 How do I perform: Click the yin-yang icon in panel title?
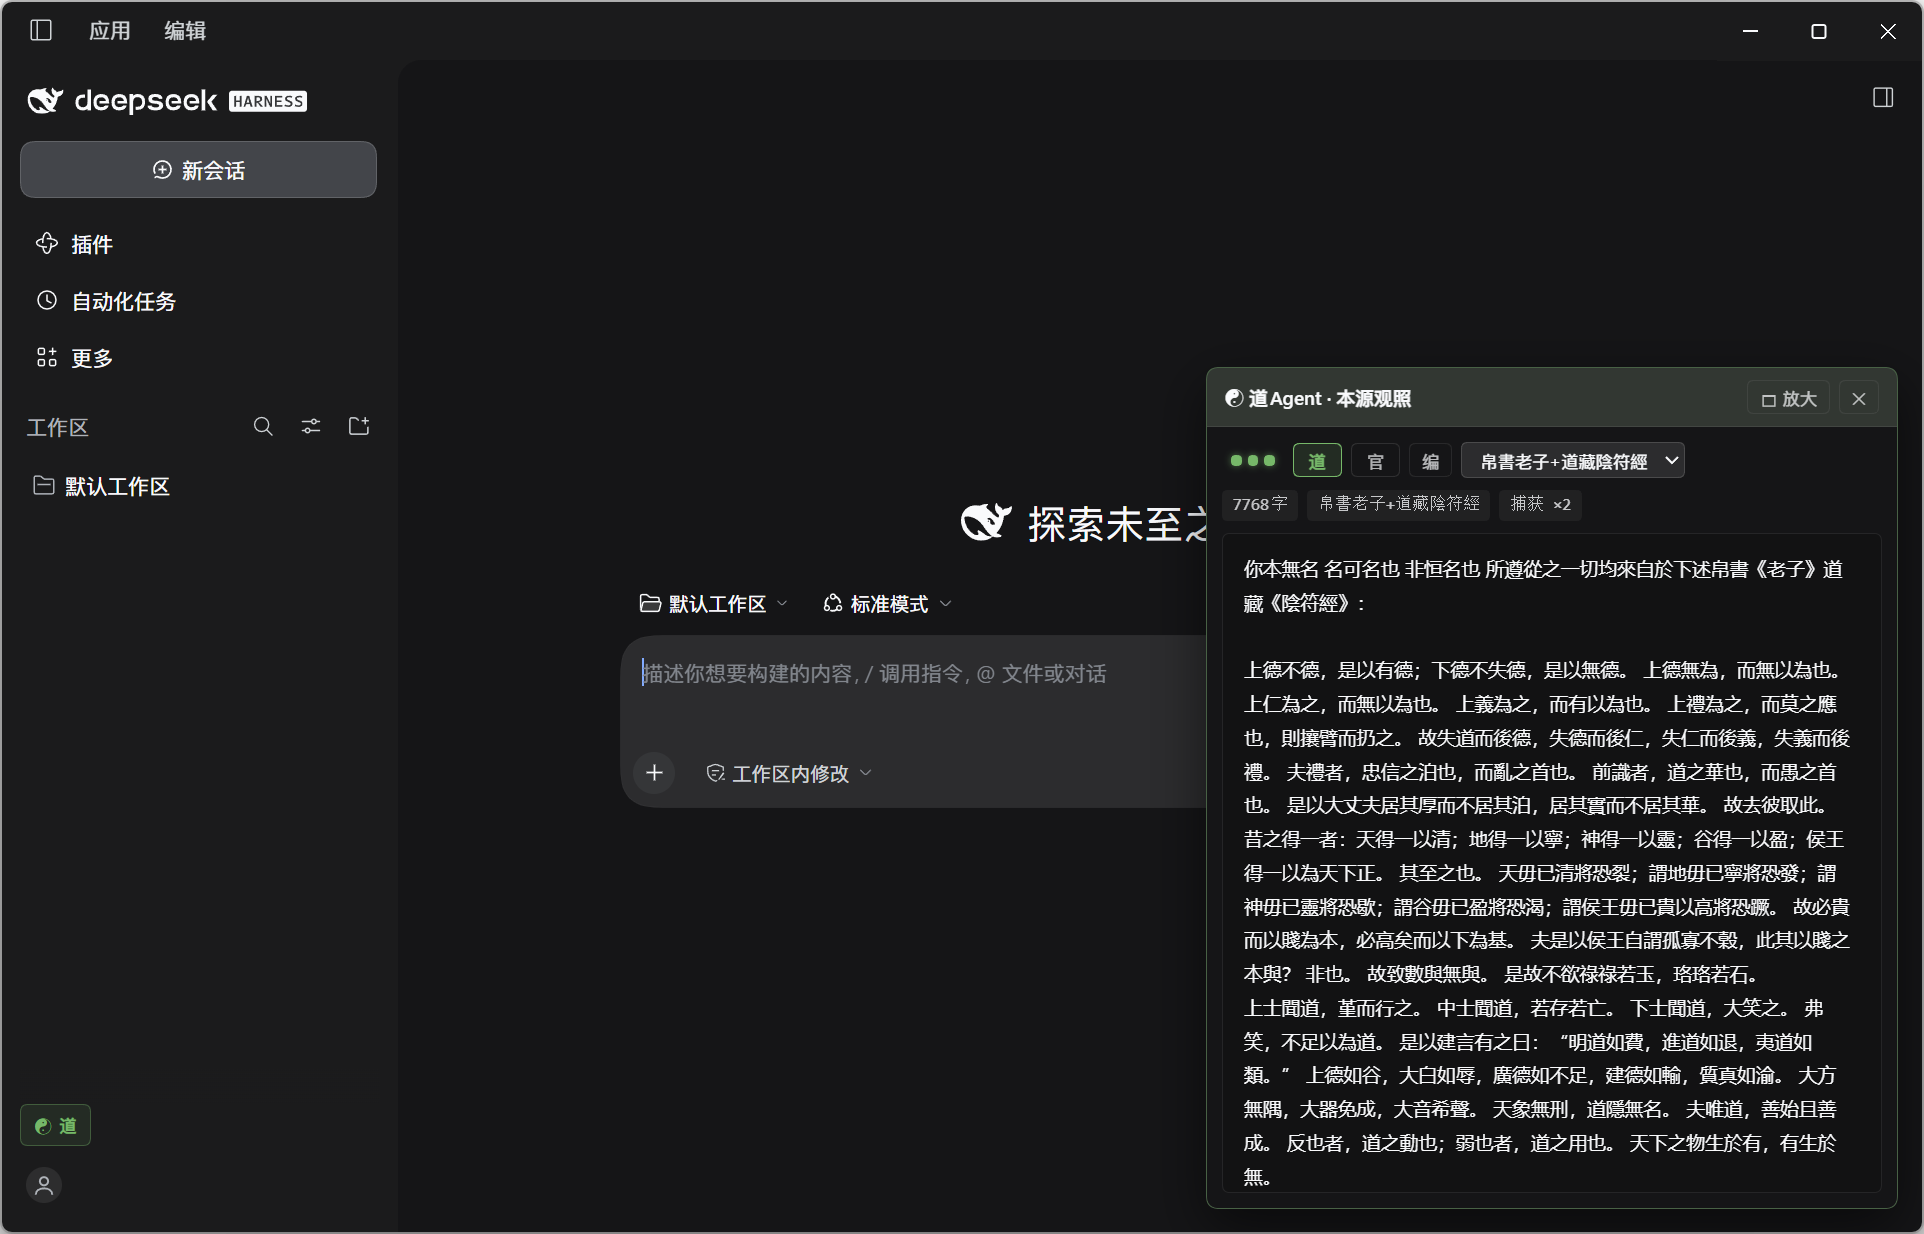click(x=1234, y=398)
